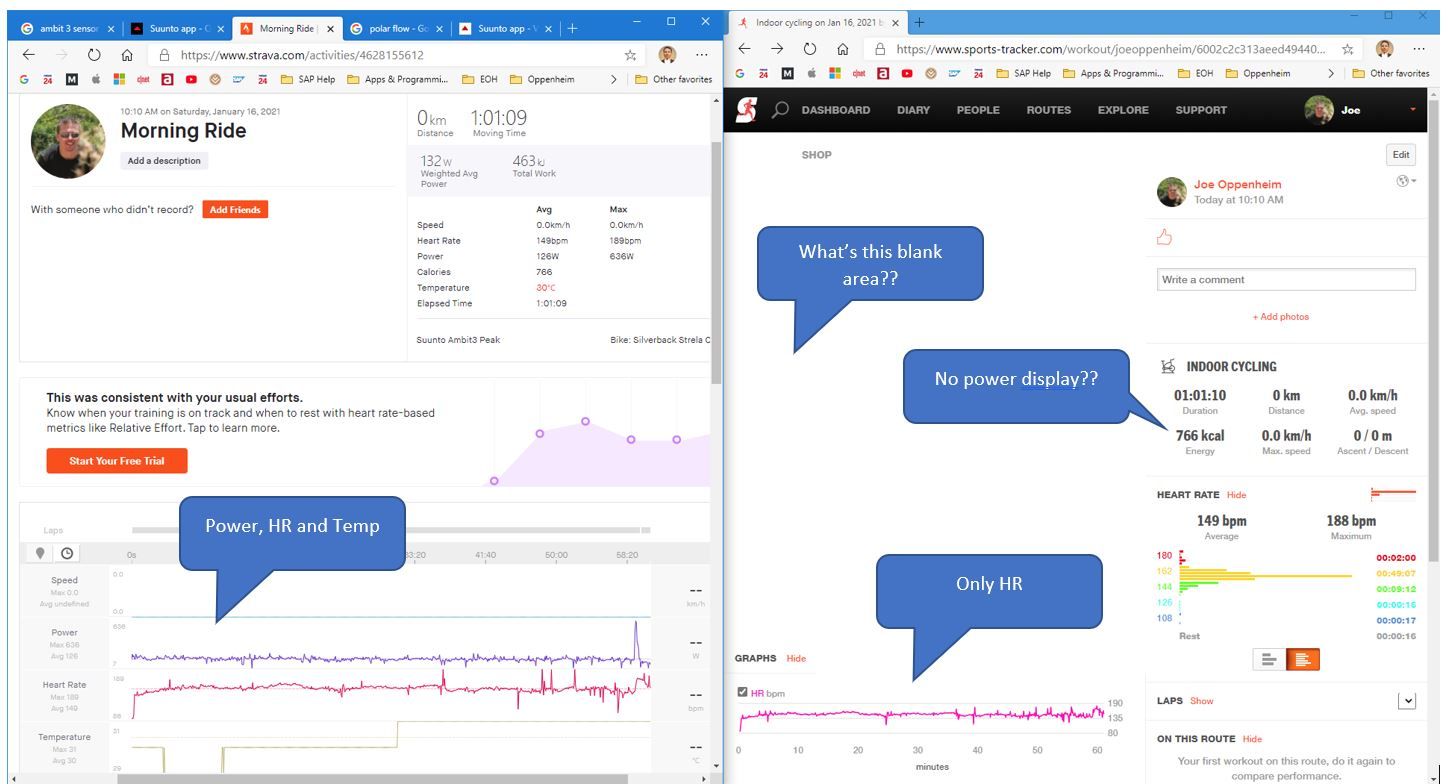Click the Sports Tracker logo icon
Screen dimensions: 1448x784
click(x=746, y=110)
